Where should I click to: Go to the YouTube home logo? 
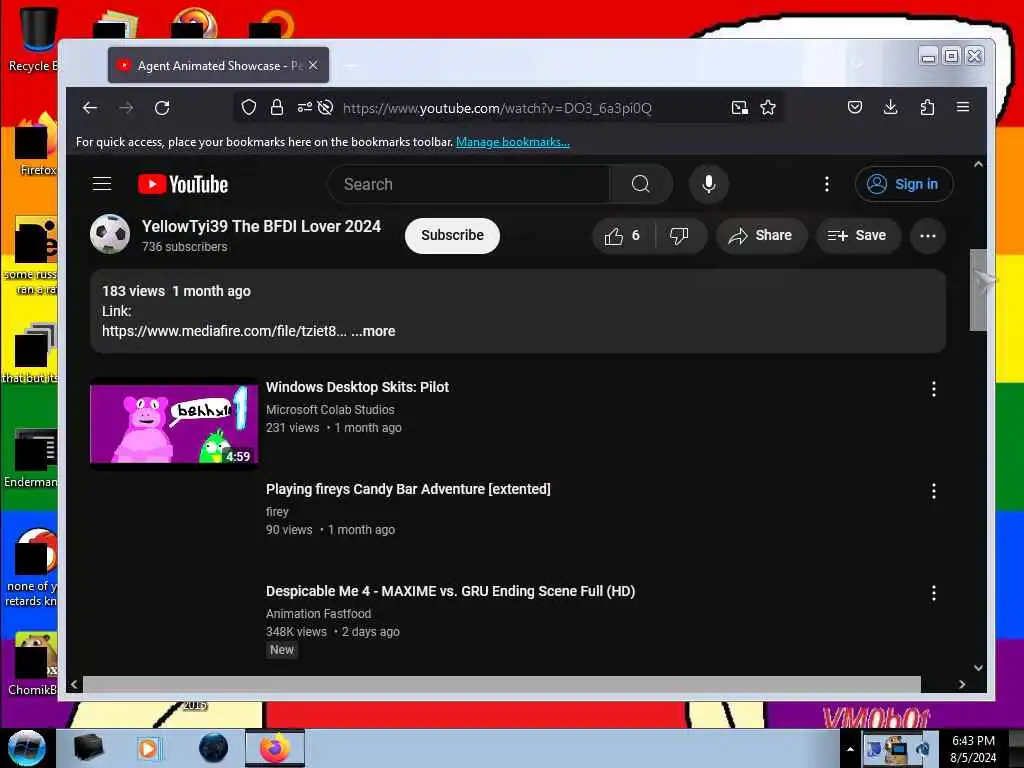coord(183,184)
